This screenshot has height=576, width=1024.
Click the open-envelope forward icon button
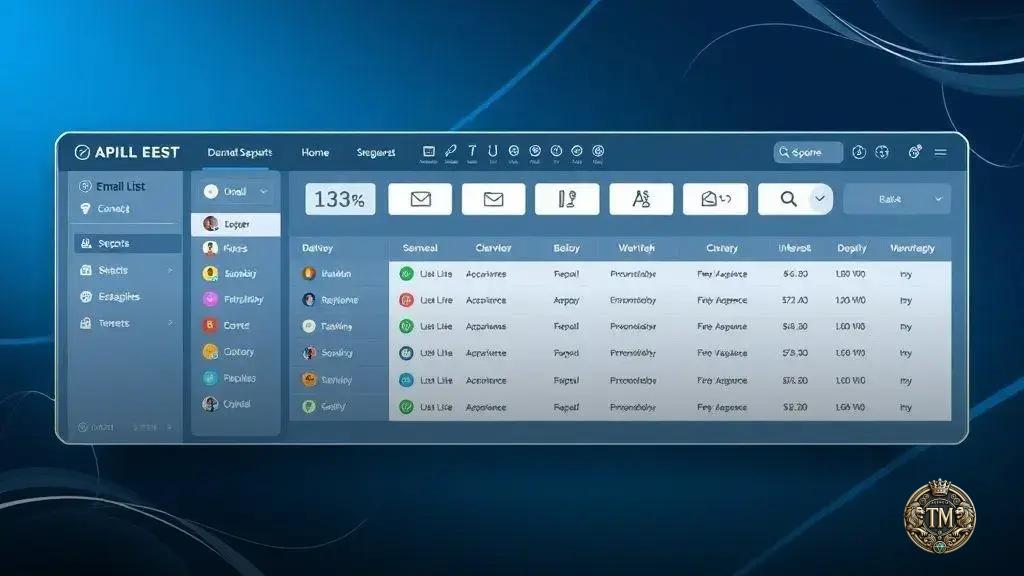point(715,199)
